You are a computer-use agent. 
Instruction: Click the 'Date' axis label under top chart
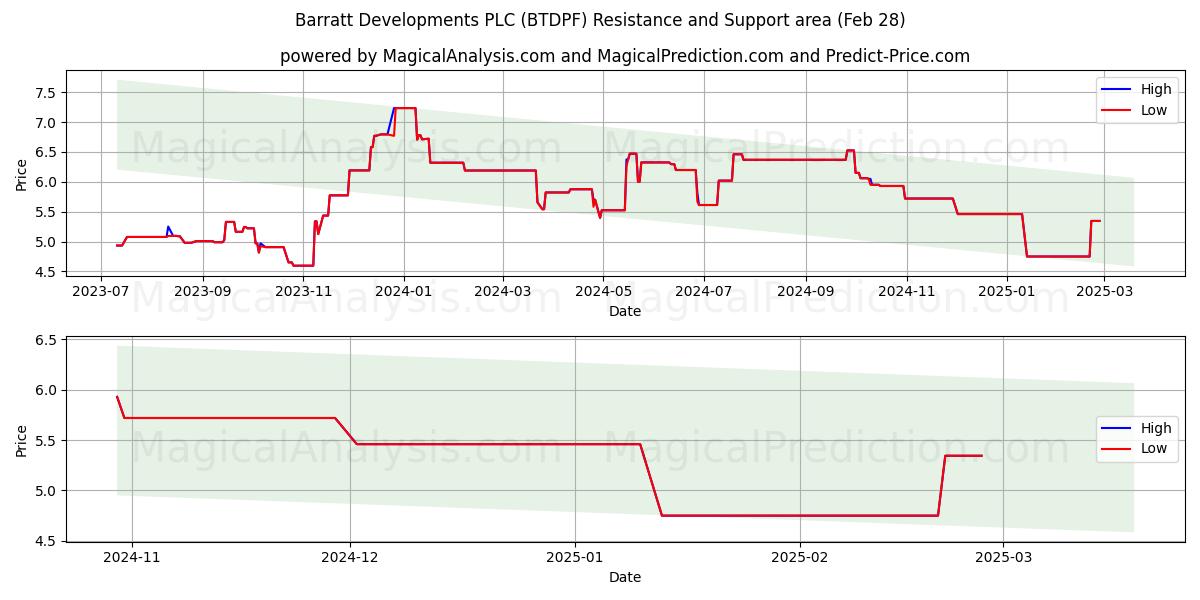click(625, 311)
